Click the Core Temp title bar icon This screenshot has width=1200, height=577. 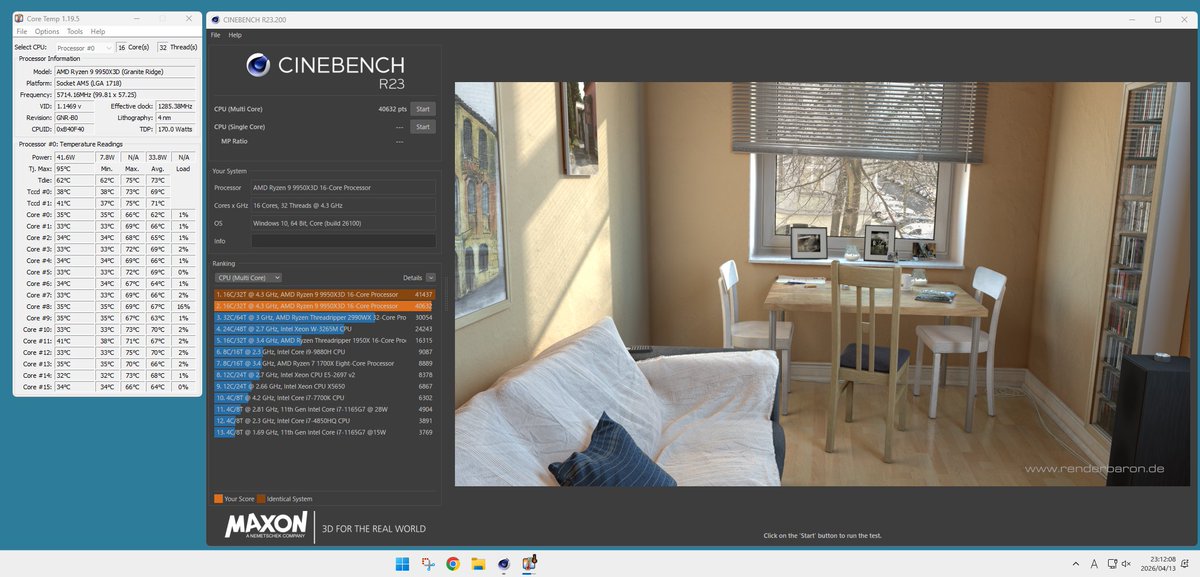(19, 19)
